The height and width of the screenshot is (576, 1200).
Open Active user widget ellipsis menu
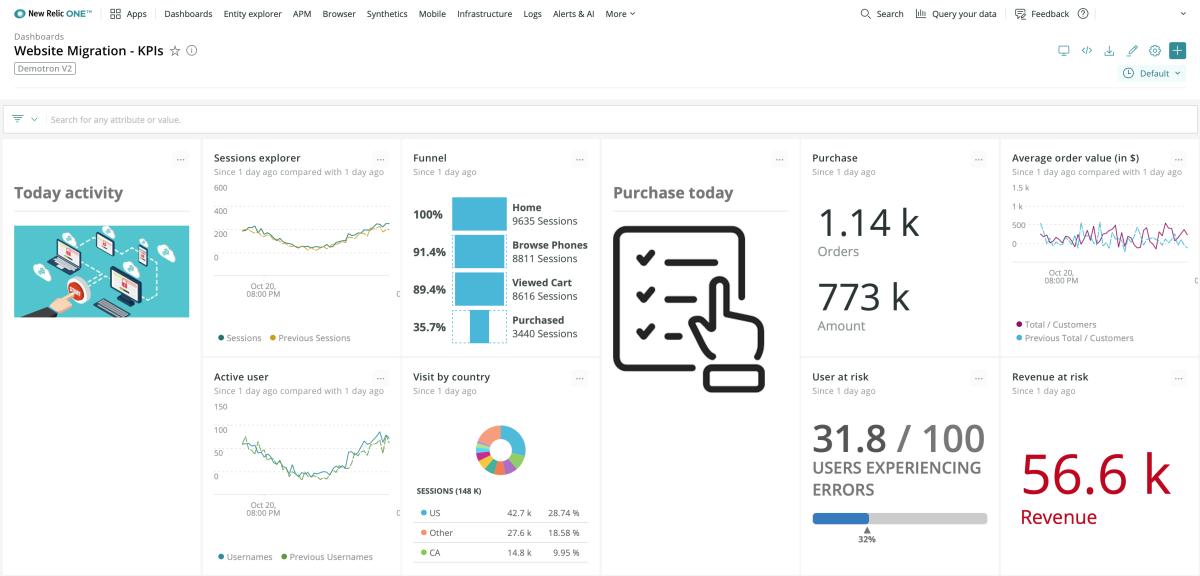pos(380,377)
